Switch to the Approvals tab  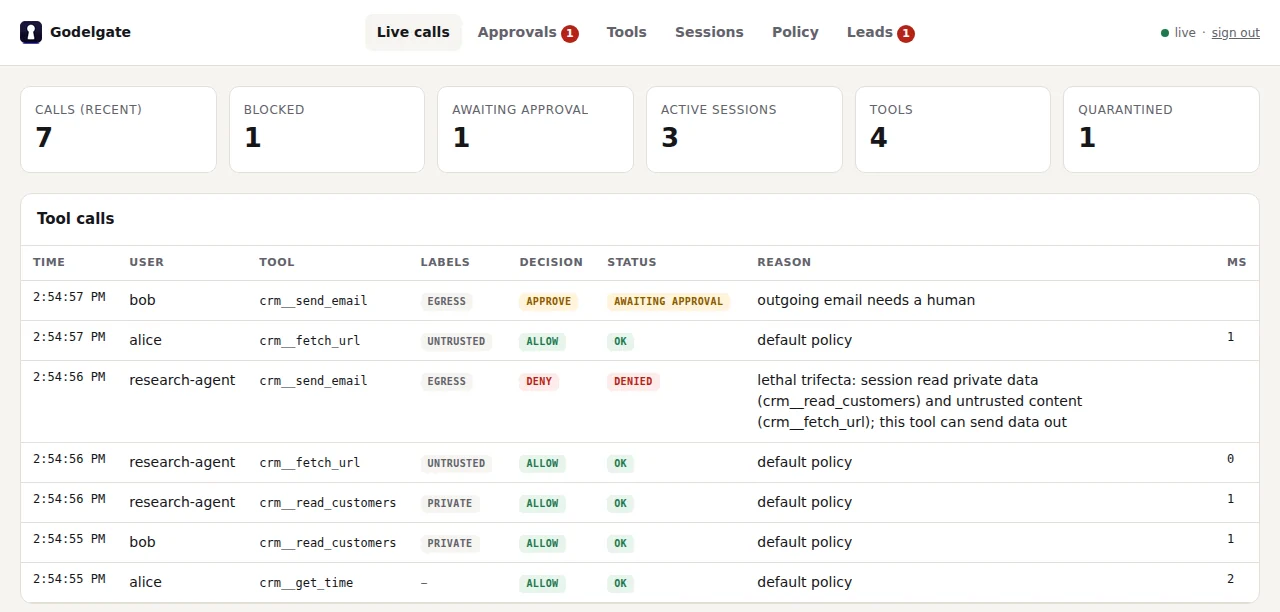click(x=528, y=32)
